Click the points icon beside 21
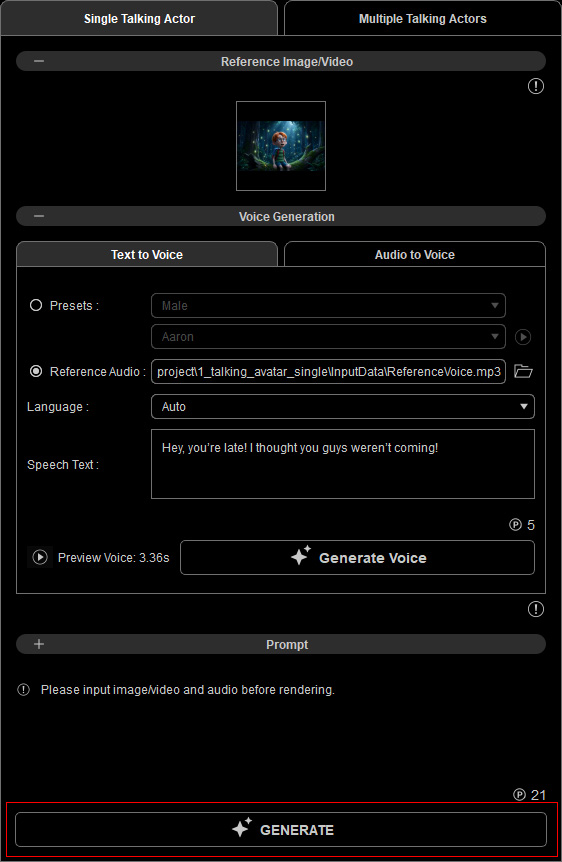Viewport: 562px width, 862px height. coord(519,794)
